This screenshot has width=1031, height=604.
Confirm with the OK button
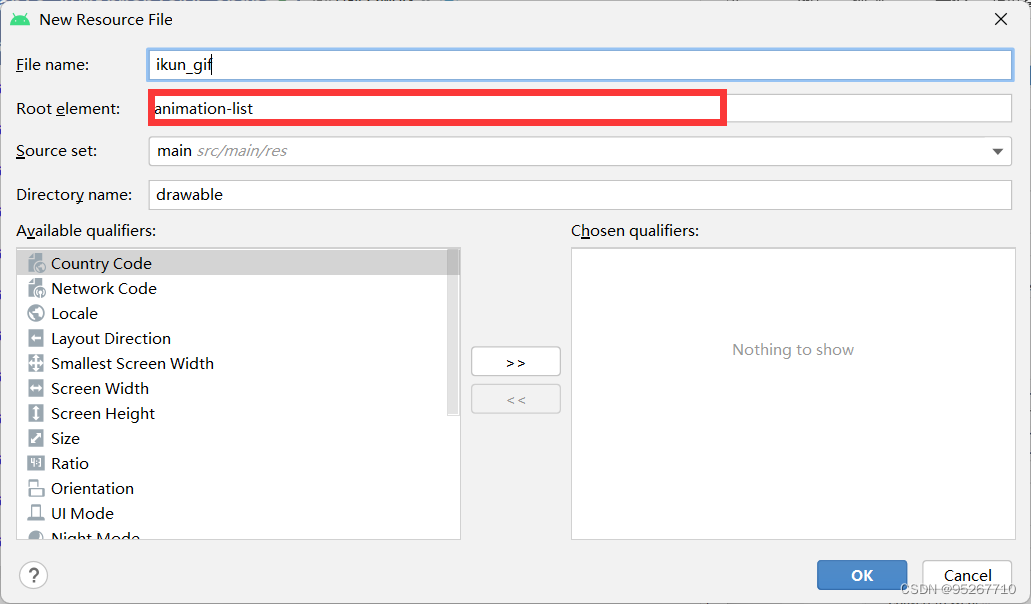click(x=862, y=575)
